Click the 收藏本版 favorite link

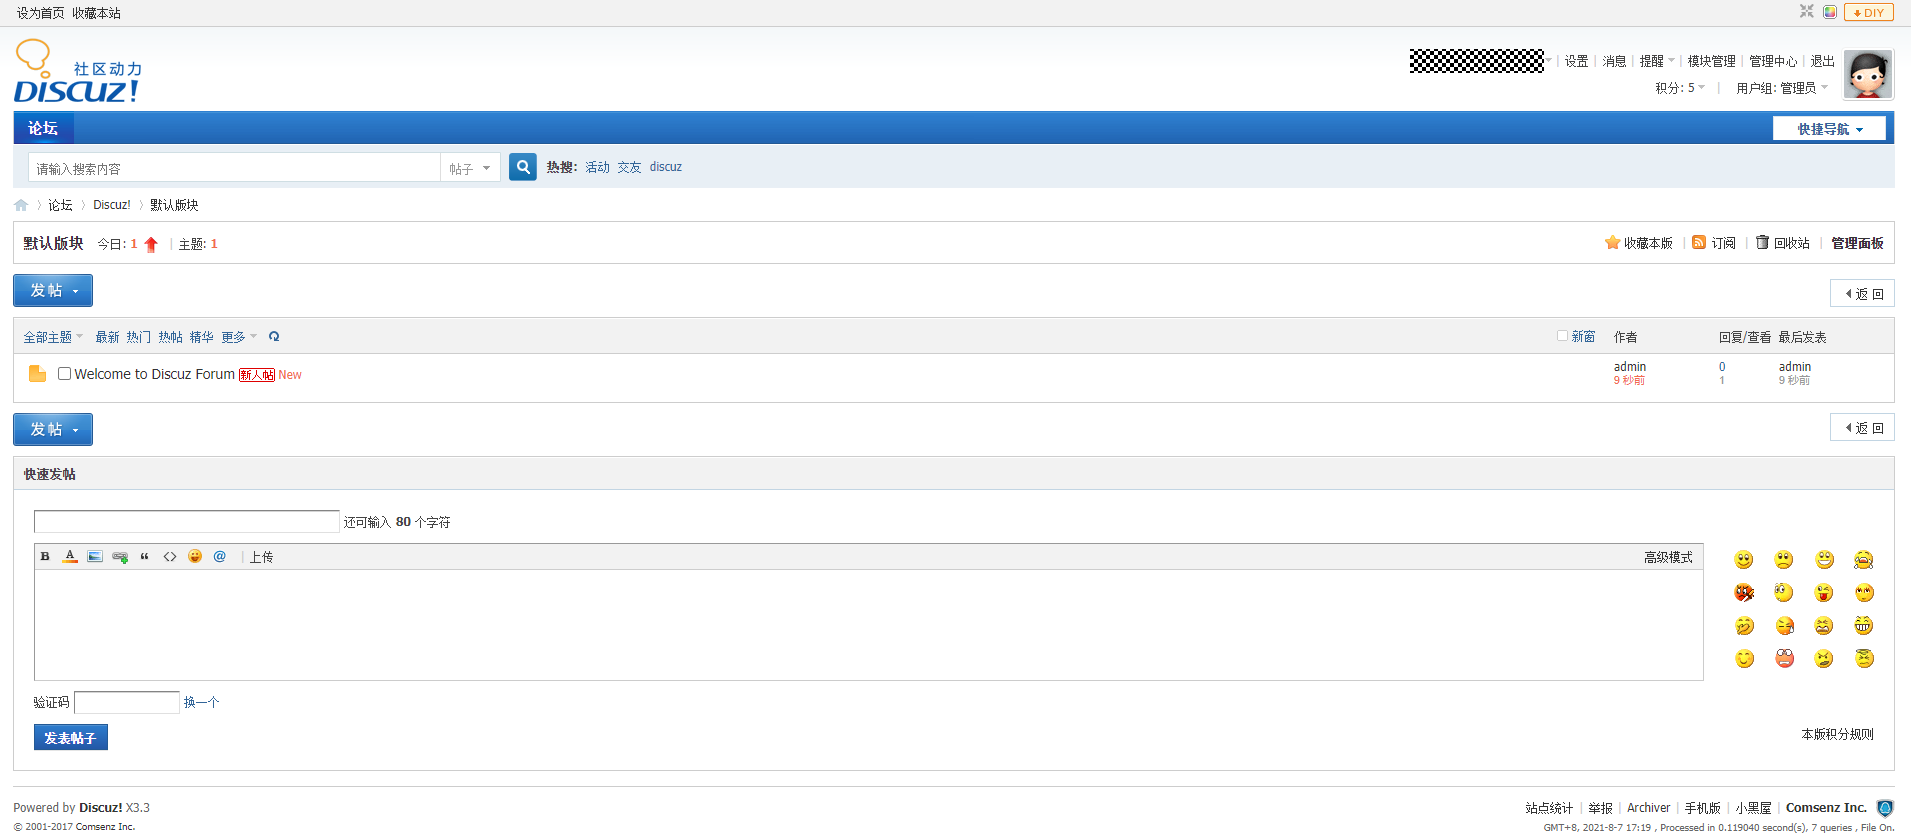1638,243
